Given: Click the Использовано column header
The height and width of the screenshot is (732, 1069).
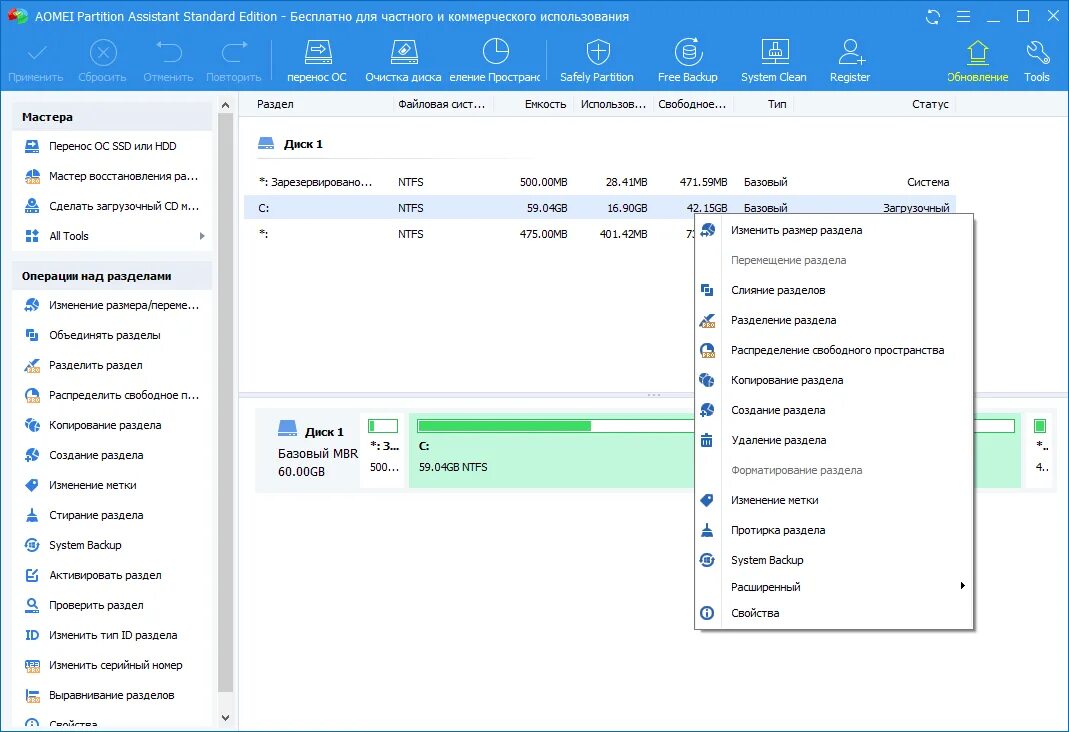Looking at the screenshot, I should pos(614,104).
